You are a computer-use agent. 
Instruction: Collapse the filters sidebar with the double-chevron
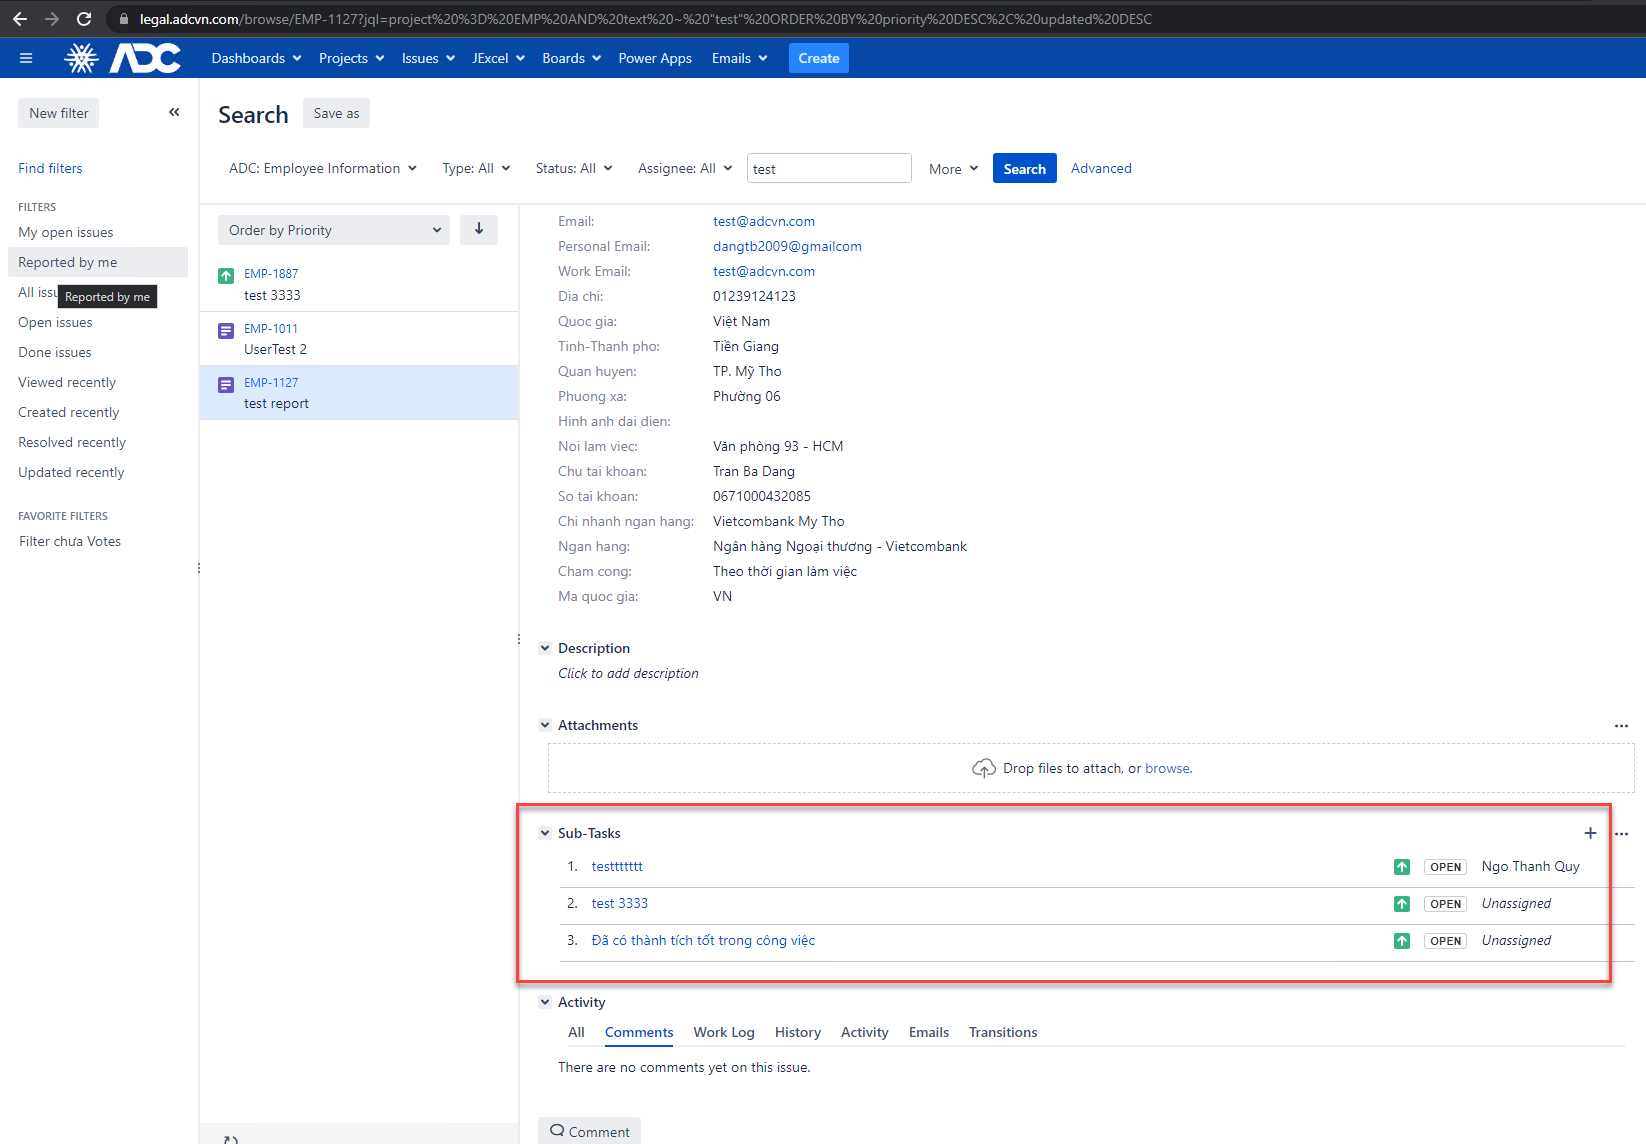[174, 112]
